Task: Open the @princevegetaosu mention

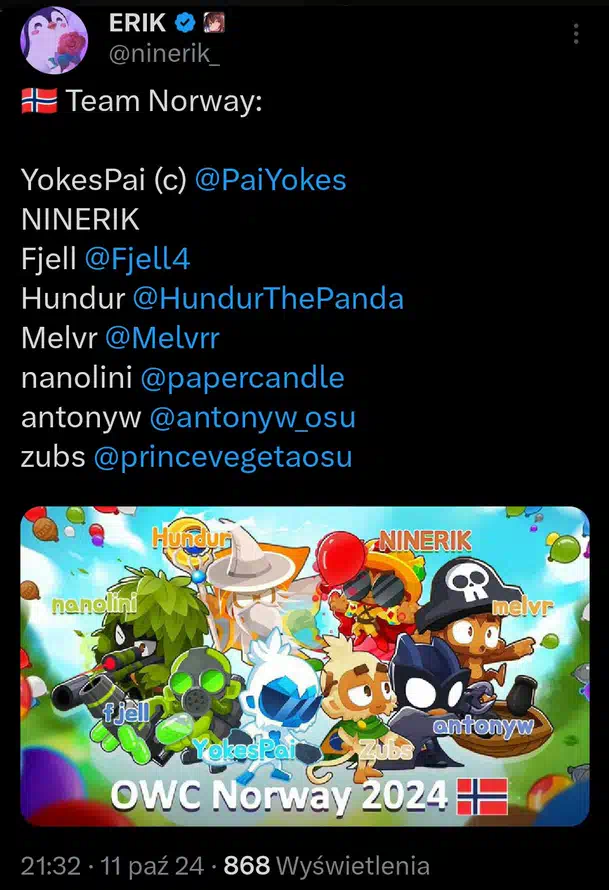Action: pos(223,457)
